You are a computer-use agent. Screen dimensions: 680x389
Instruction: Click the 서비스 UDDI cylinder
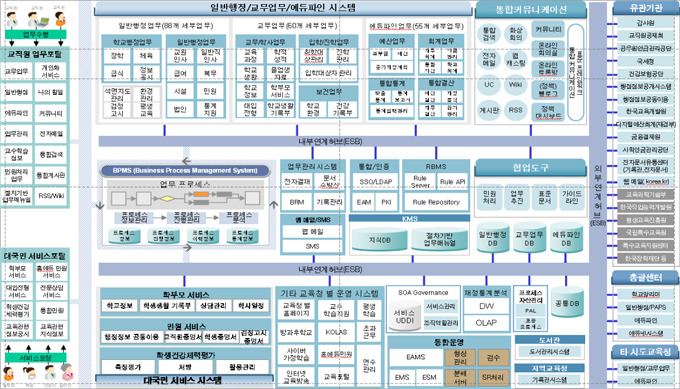[x=404, y=316]
